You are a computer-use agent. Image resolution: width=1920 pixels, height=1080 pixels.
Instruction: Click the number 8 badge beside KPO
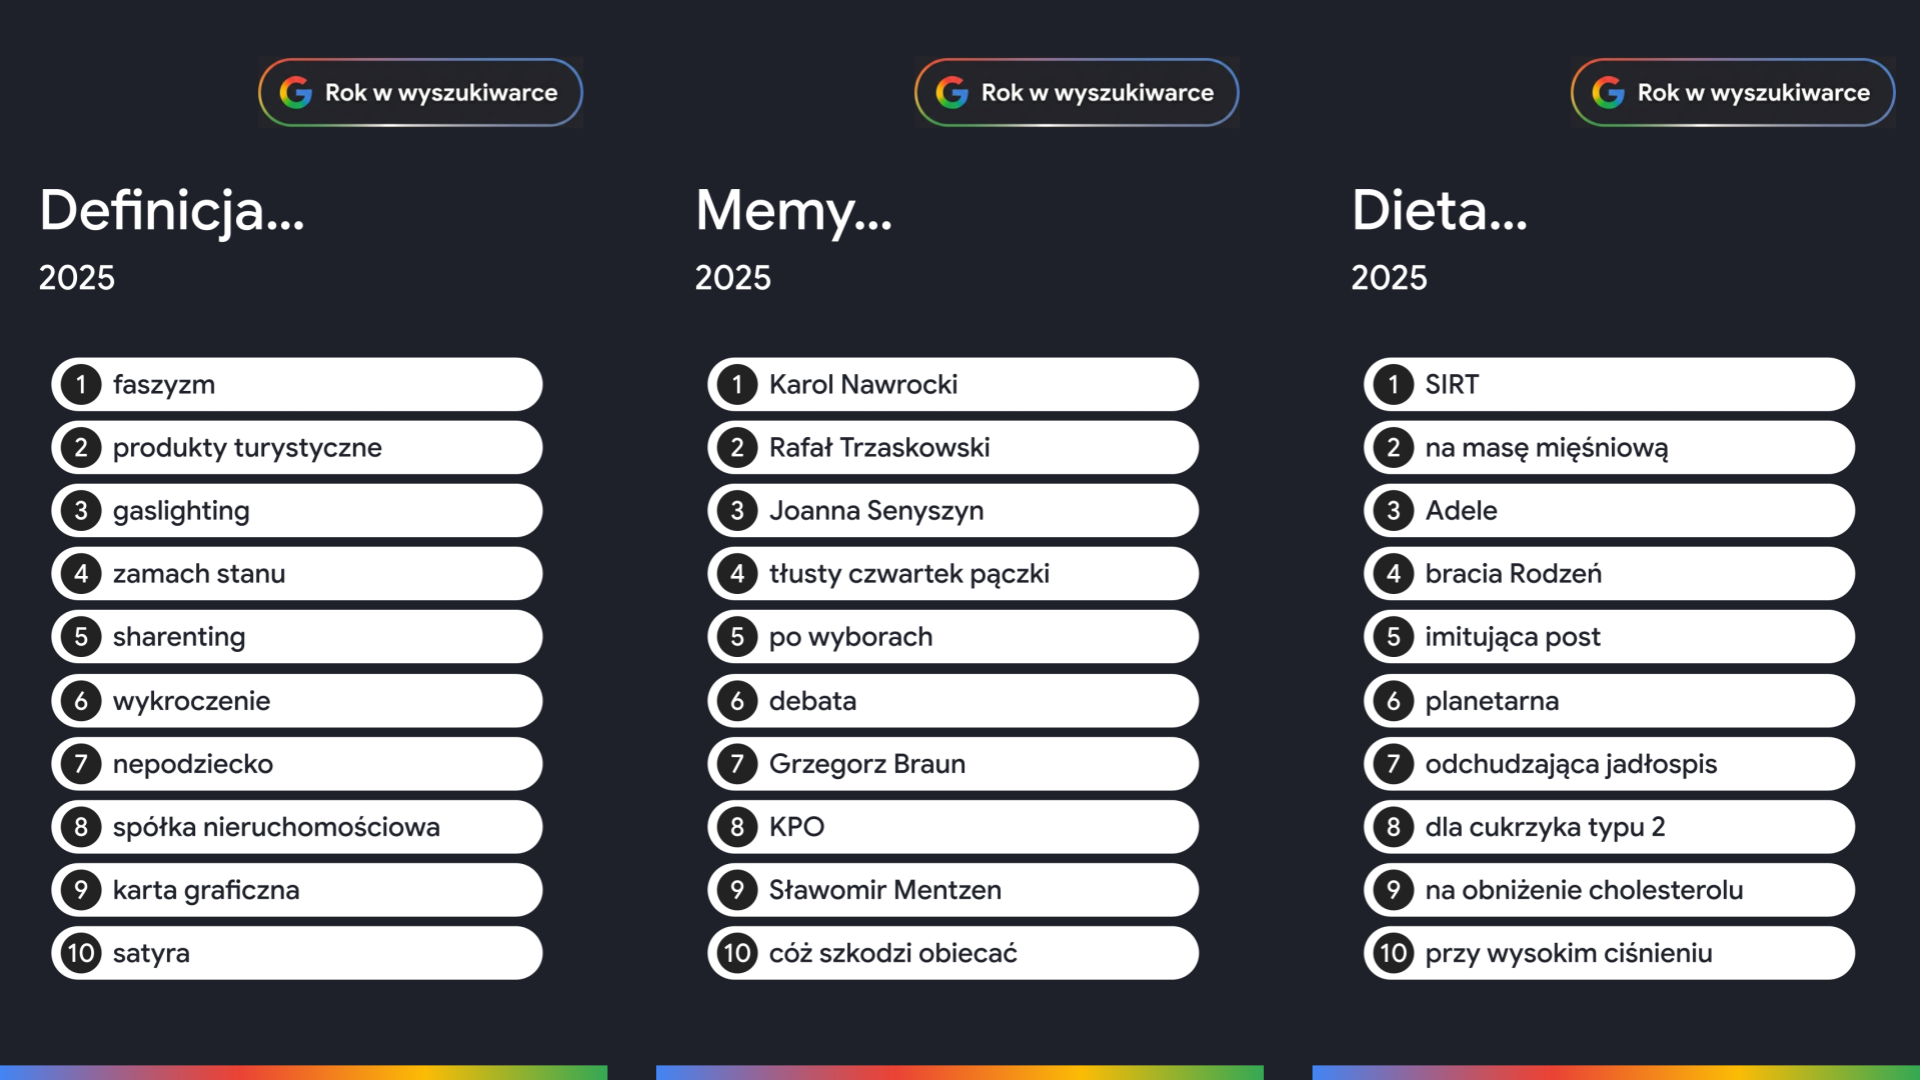pos(737,827)
